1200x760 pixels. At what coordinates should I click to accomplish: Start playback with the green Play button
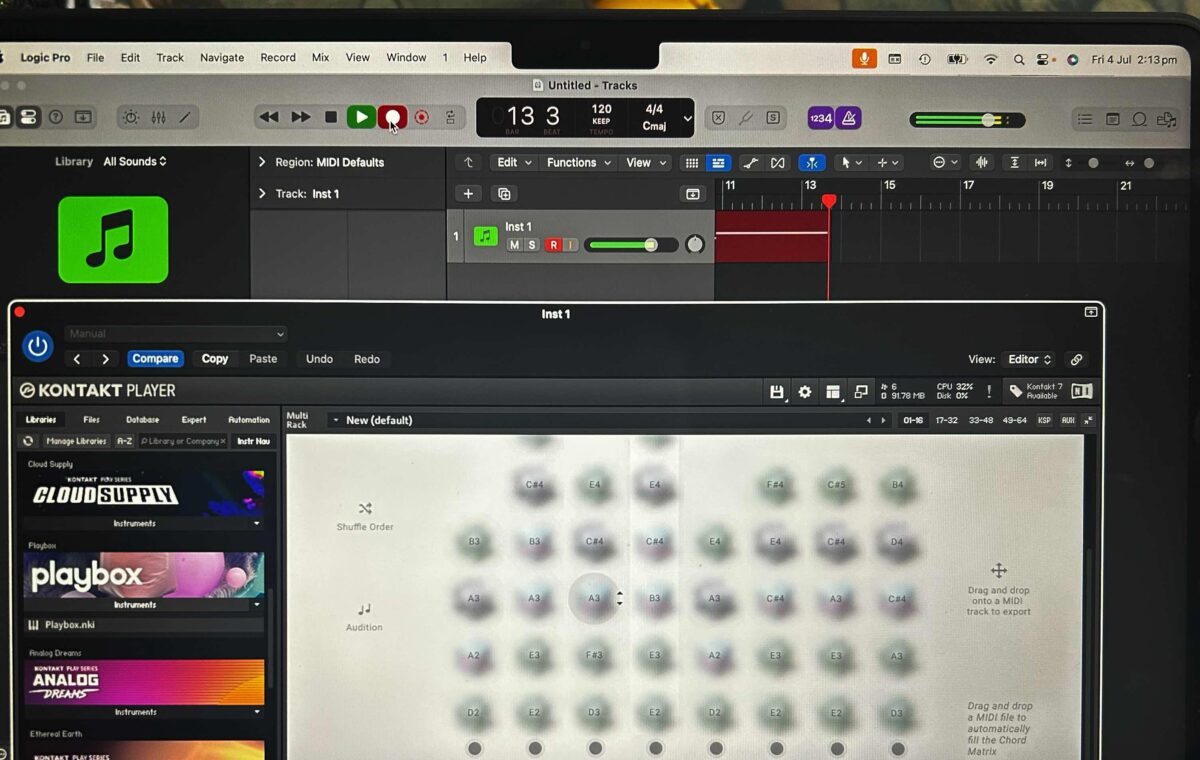coord(361,117)
